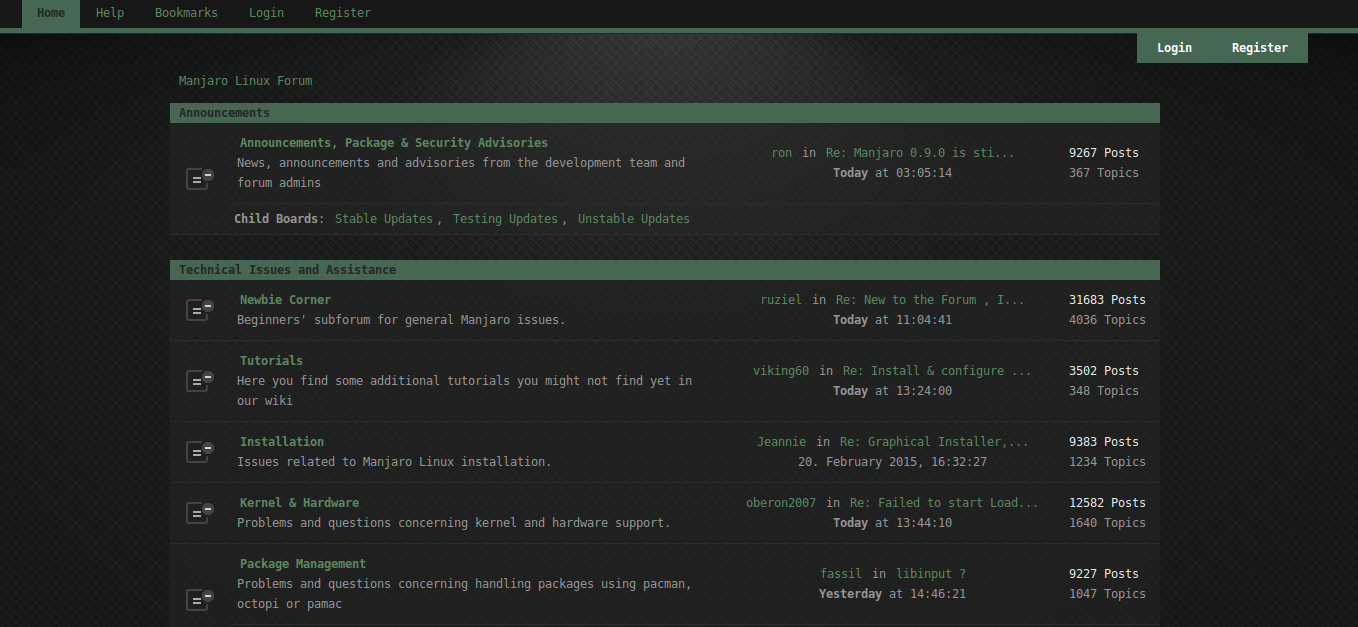Switch to the Home tab
Screen dimensions: 1358x627
point(50,13)
